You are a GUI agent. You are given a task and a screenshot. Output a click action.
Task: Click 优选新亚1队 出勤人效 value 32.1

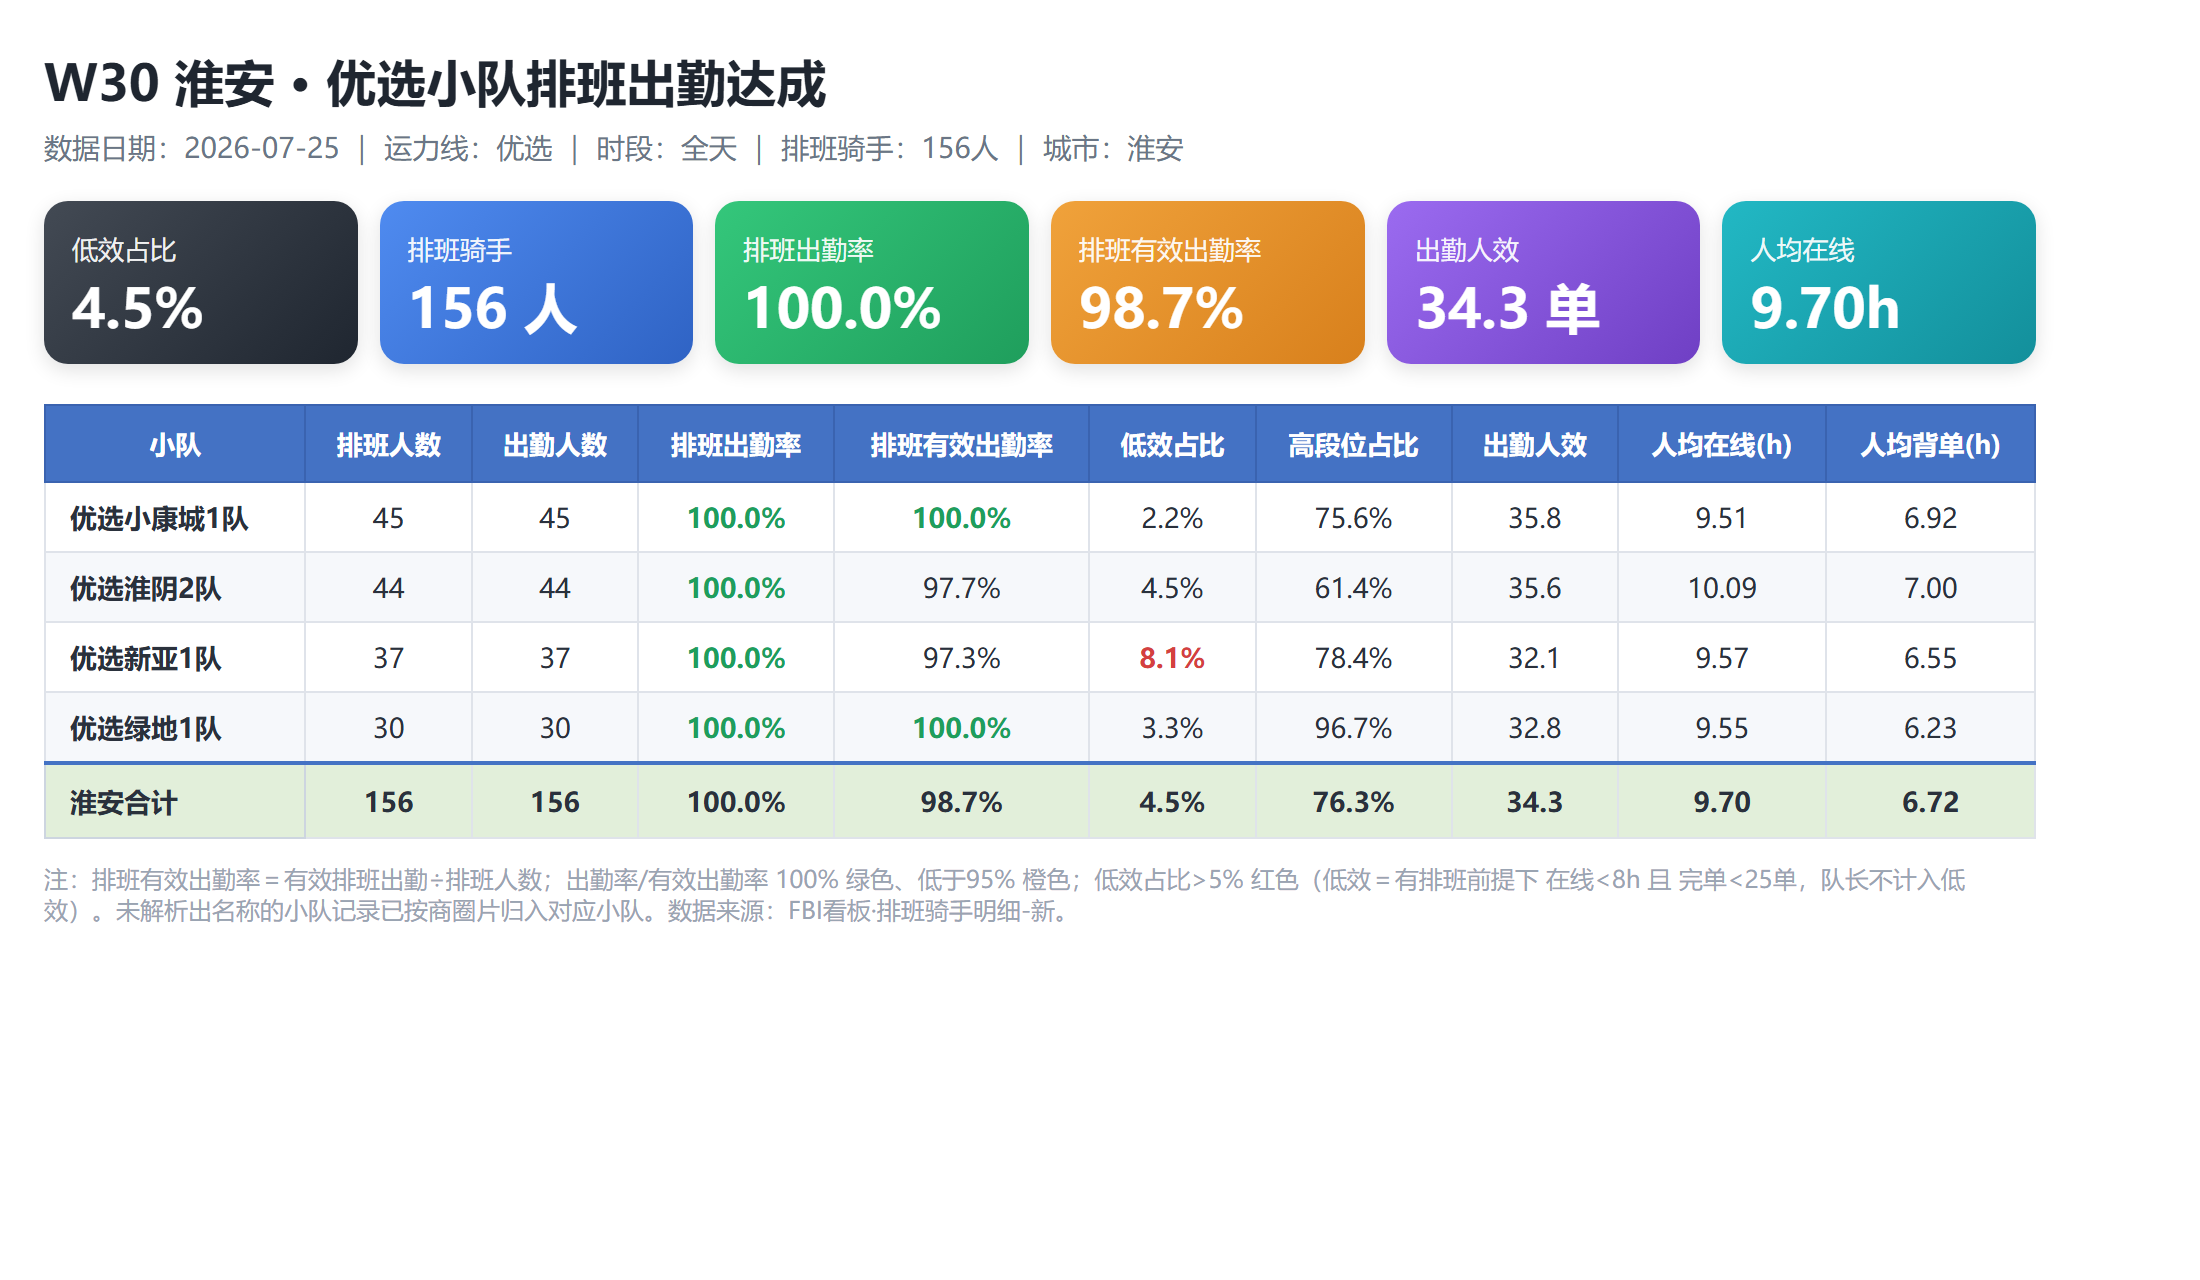click(x=1535, y=658)
